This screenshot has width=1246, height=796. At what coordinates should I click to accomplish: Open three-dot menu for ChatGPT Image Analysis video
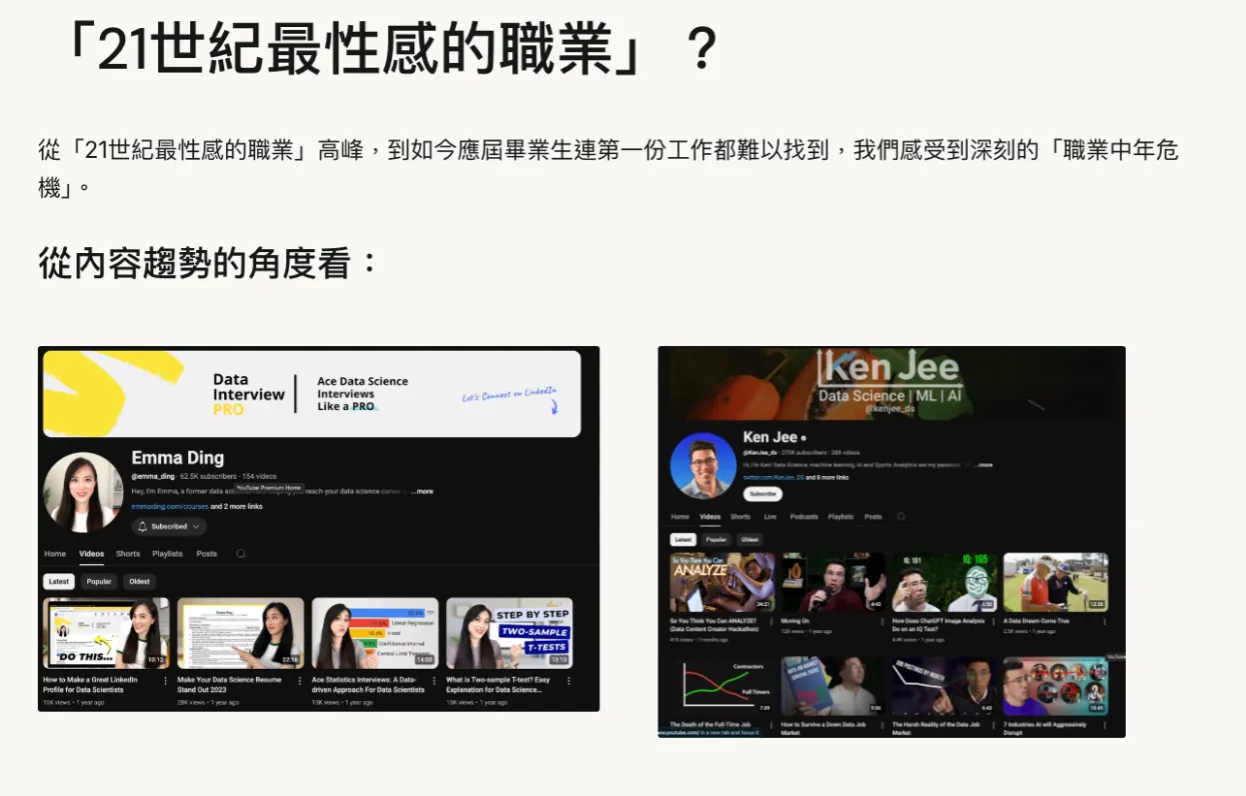tap(993, 621)
